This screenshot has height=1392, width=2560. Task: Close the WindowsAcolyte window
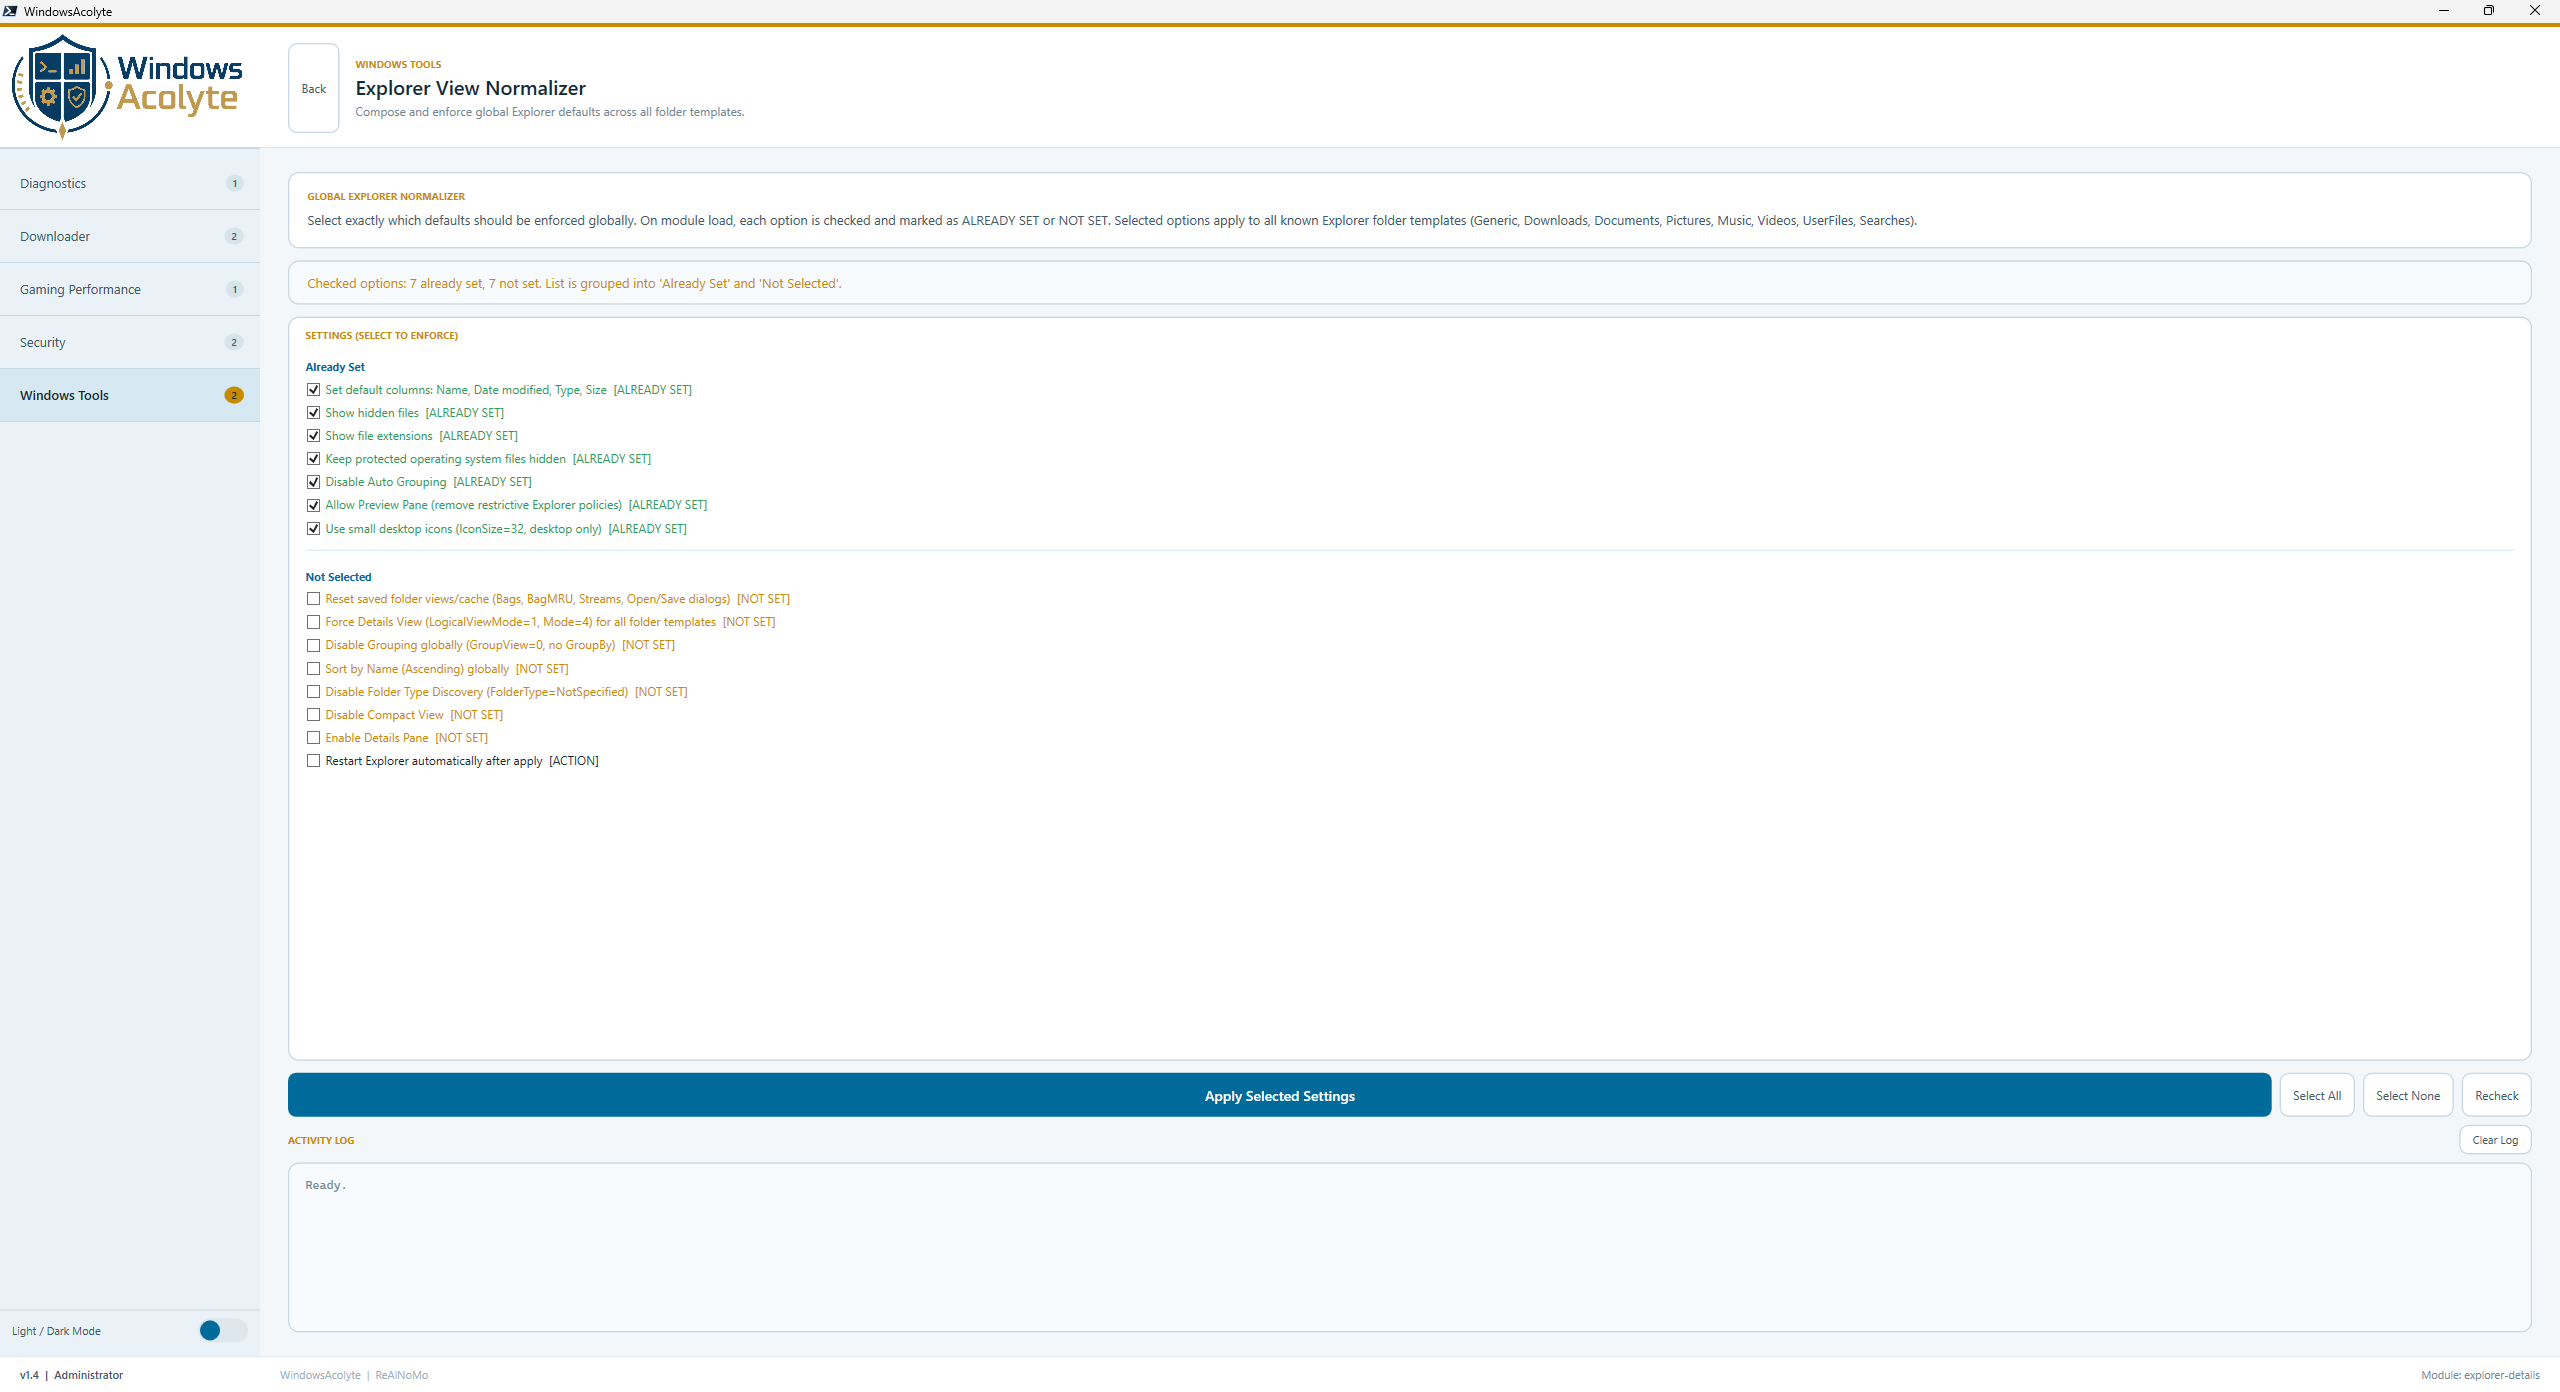(2535, 11)
